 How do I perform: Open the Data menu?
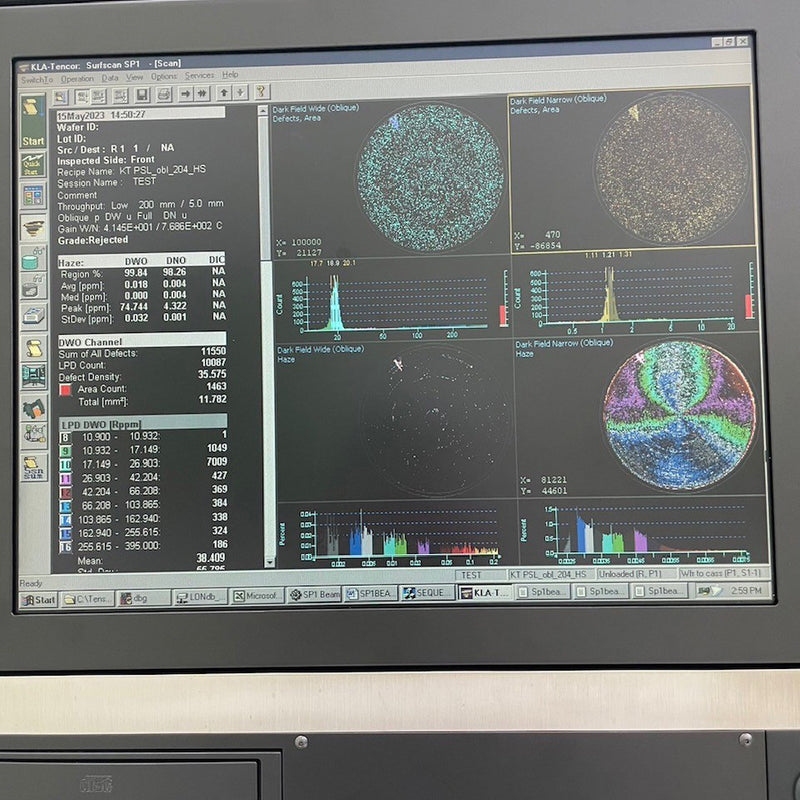pos(110,78)
